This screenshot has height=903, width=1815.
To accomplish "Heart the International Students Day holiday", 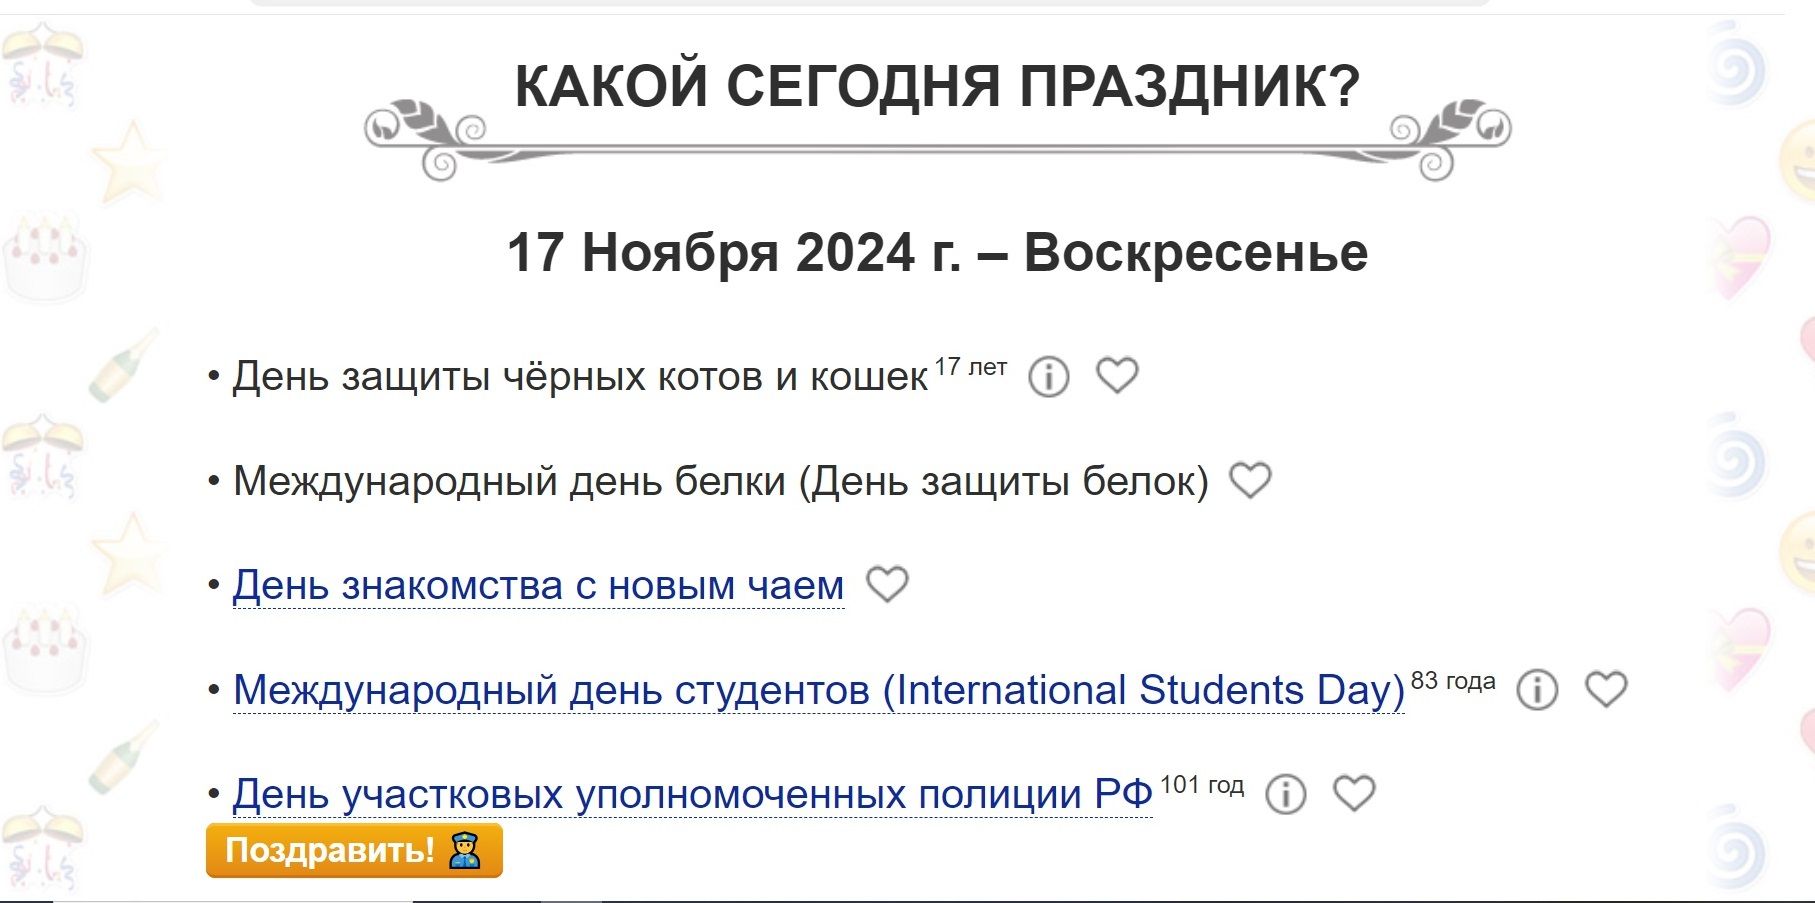I will point(1606,689).
